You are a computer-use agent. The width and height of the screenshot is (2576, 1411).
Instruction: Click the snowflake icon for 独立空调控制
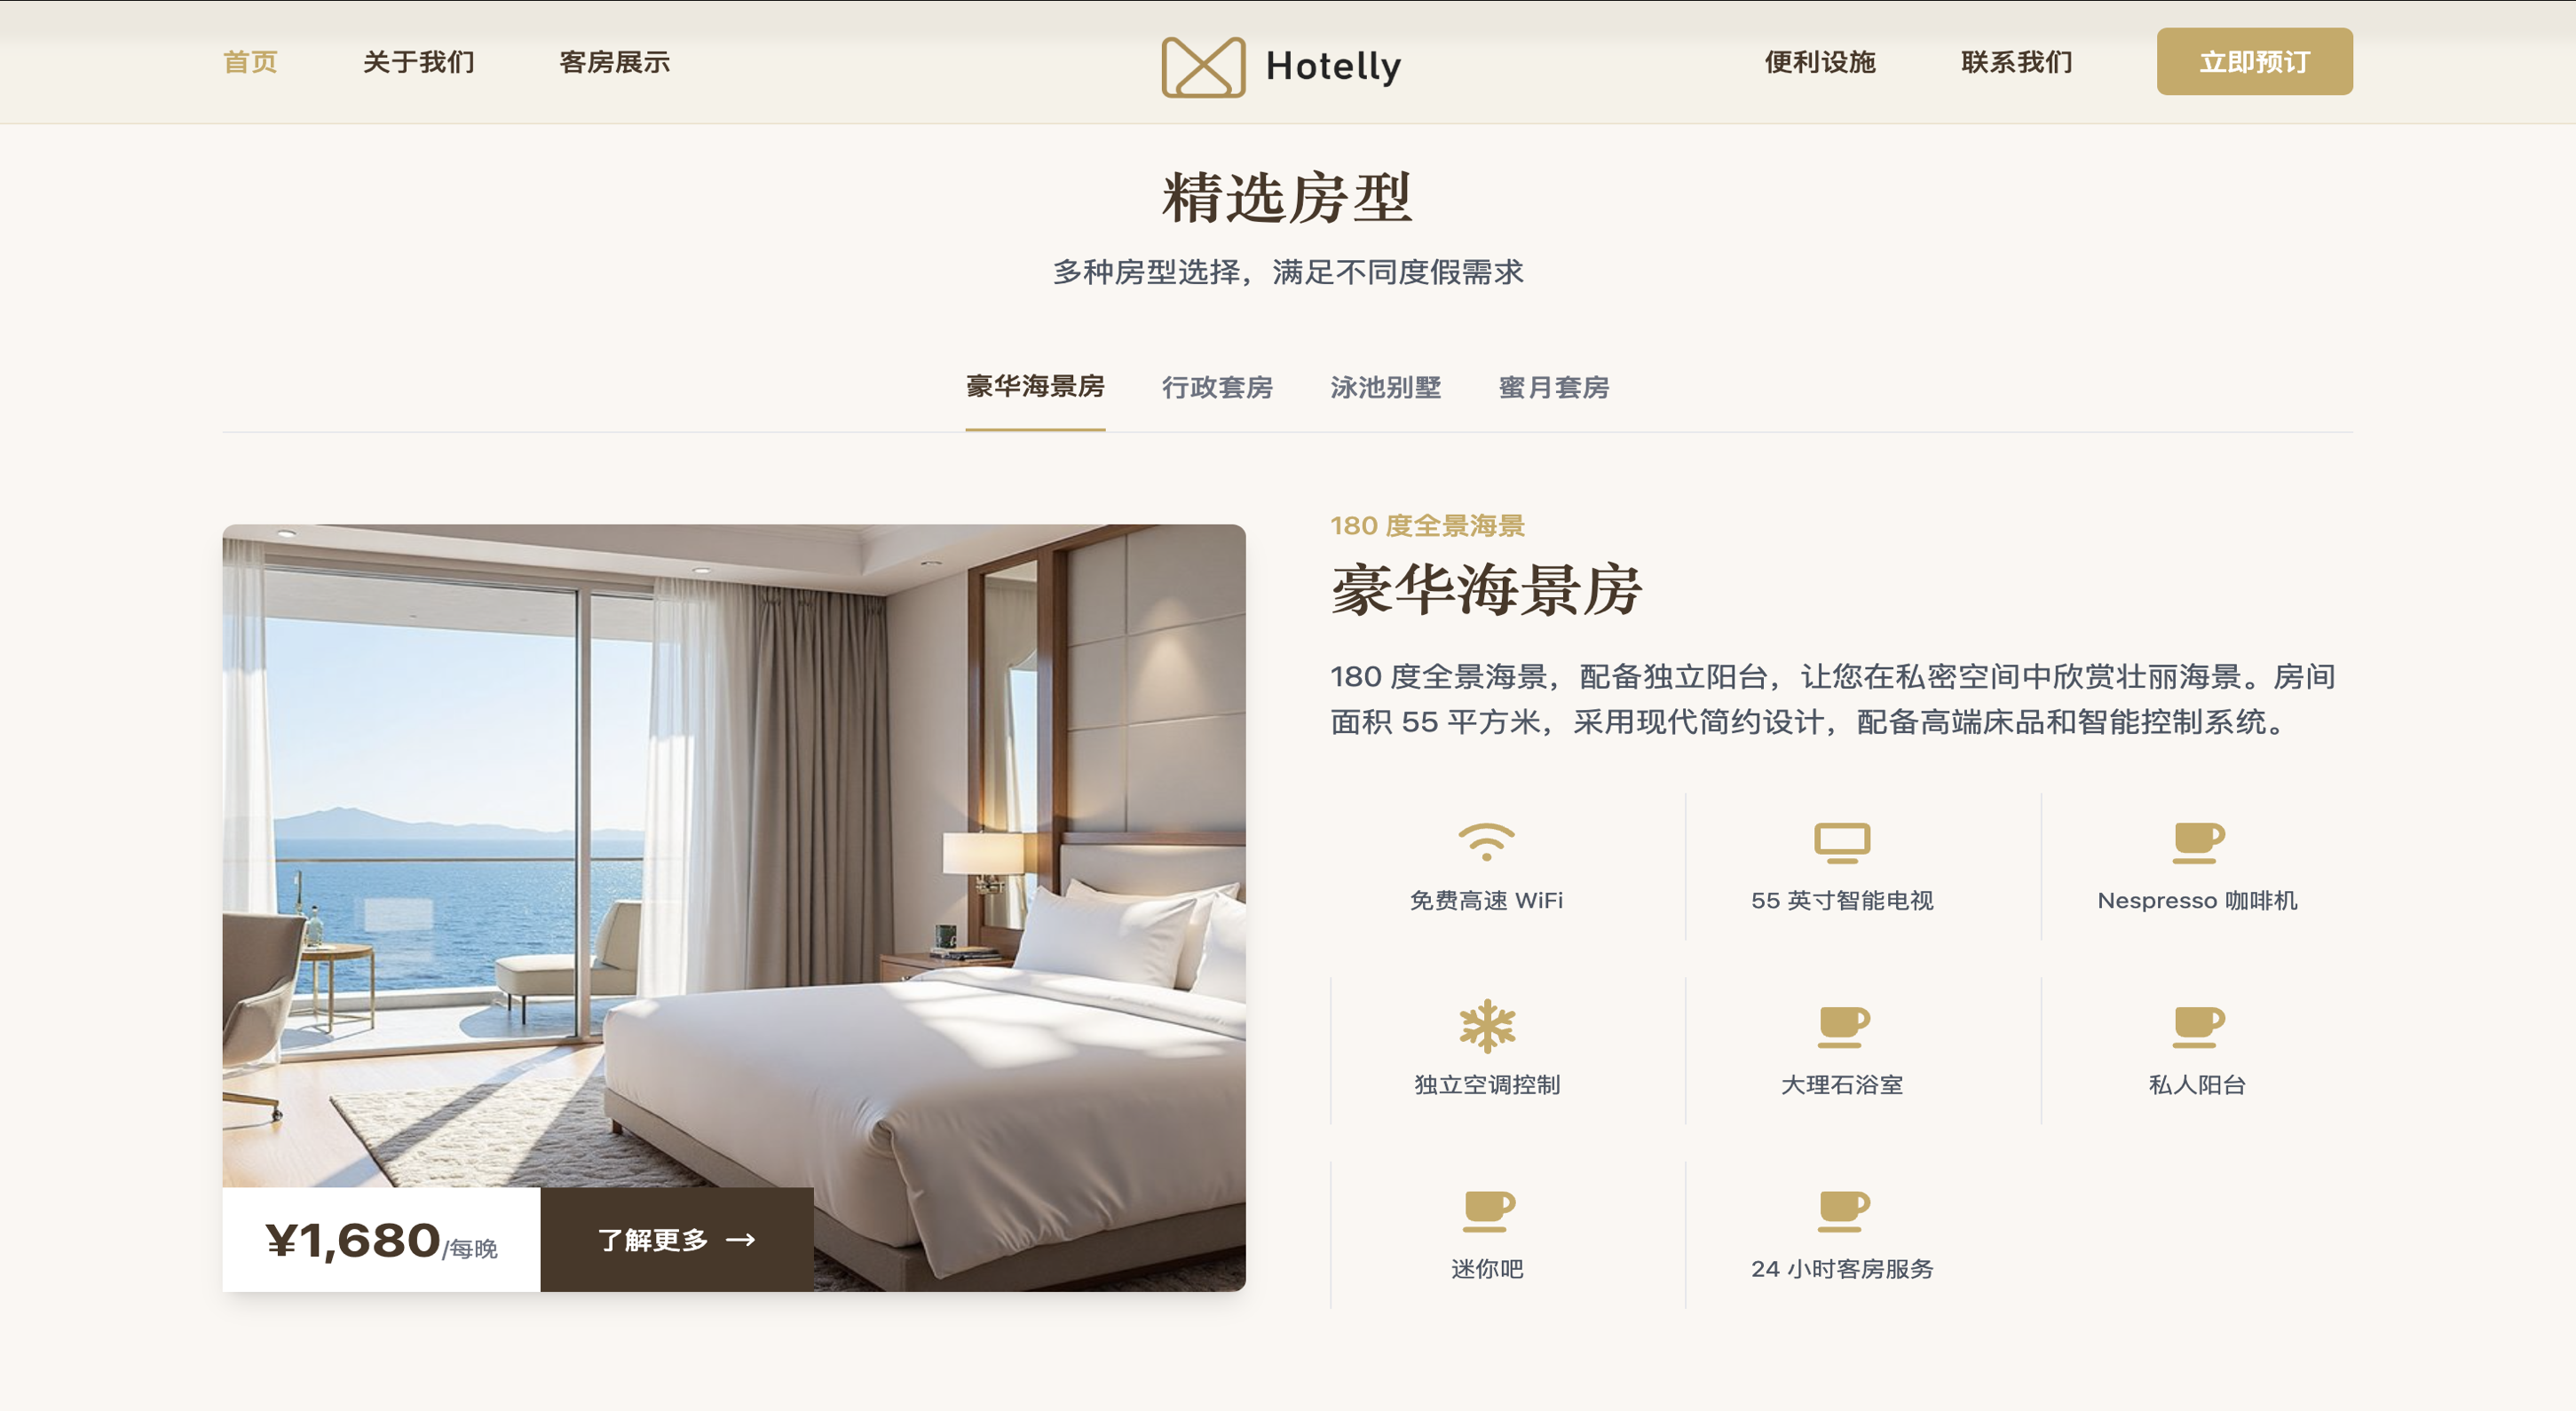[1486, 1026]
